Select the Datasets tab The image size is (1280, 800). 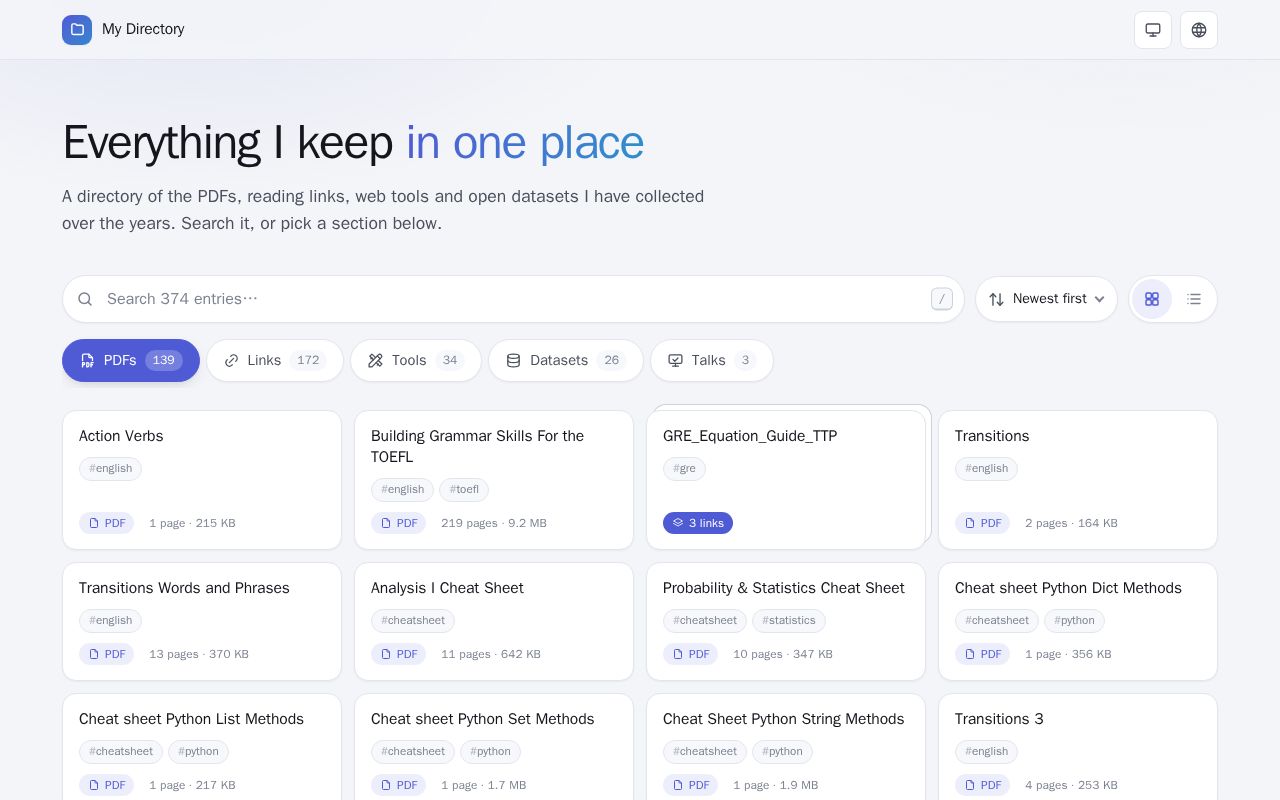click(x=566, y=360)
